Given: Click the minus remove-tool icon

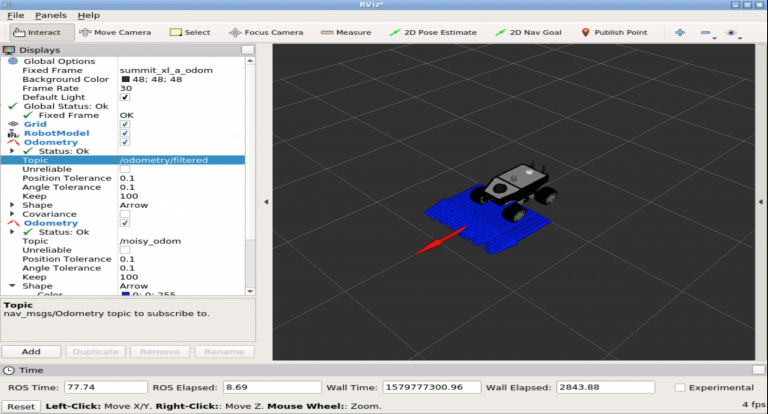Looking at the screenshot, I should point(705,32).
